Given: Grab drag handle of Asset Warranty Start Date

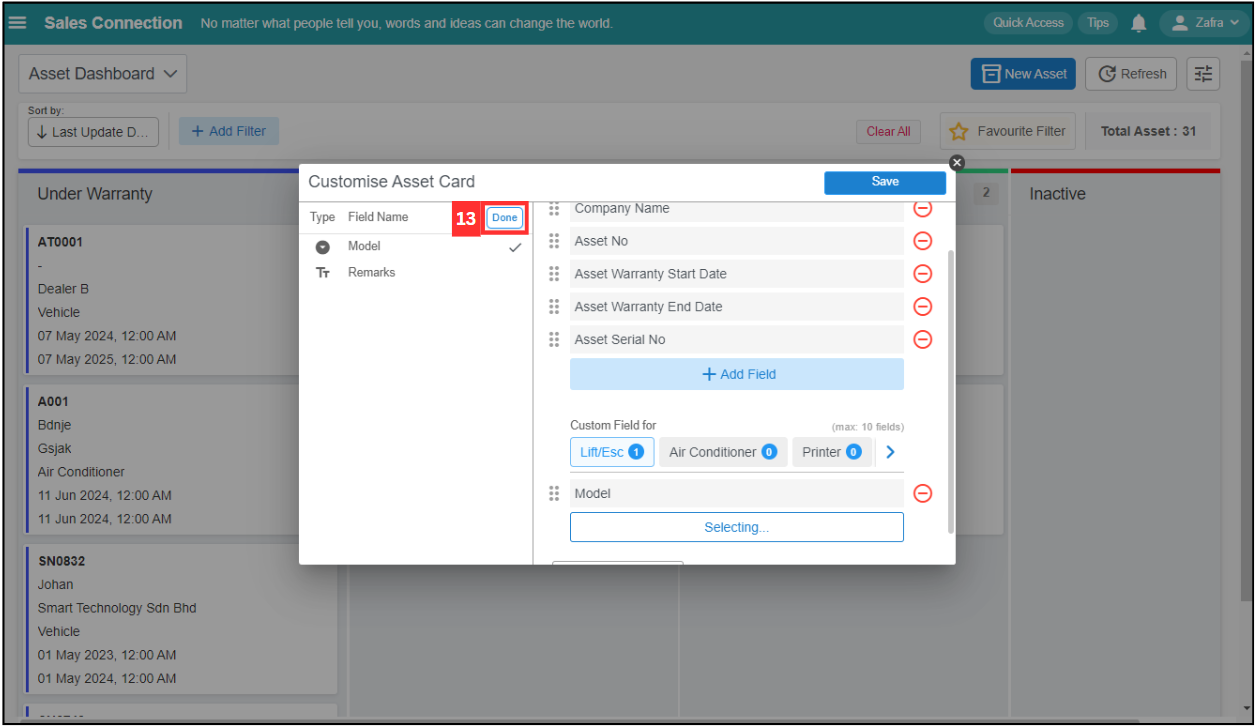Looking at the screenshot, I should point(554,274).
